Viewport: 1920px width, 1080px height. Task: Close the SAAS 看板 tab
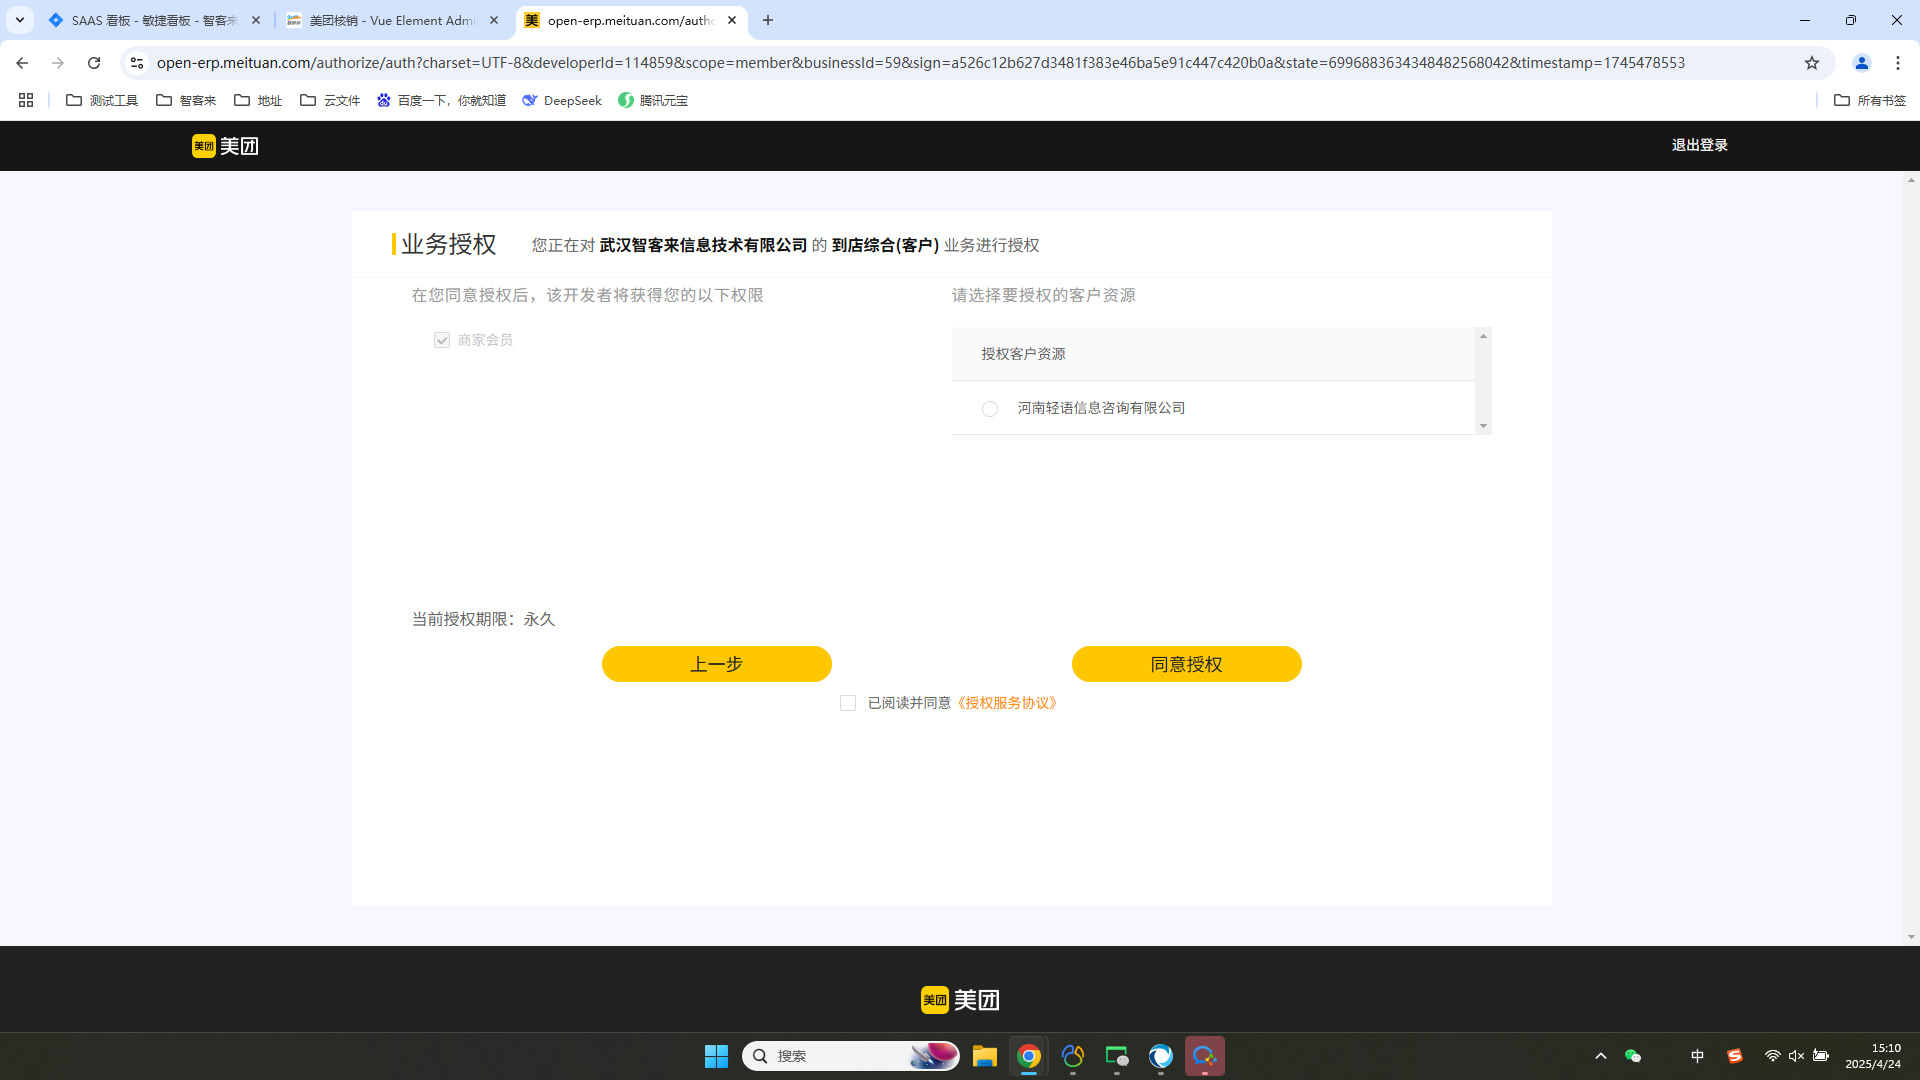point(256,20)
